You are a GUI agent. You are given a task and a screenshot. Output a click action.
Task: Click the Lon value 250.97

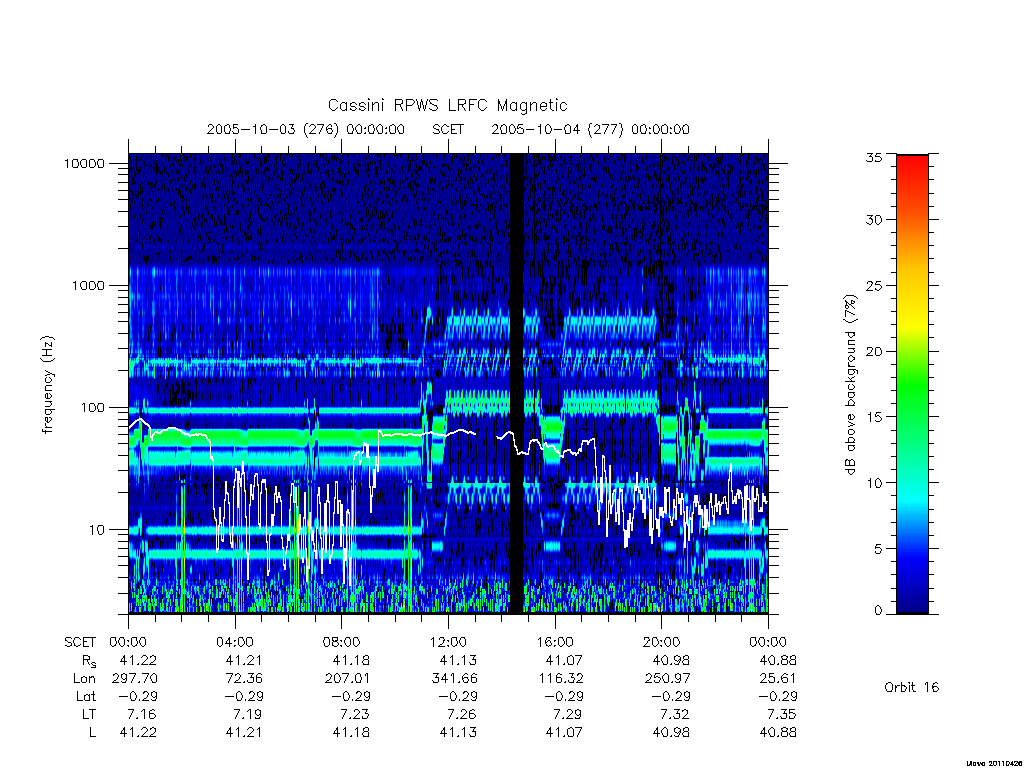click(x=667, y=679)
